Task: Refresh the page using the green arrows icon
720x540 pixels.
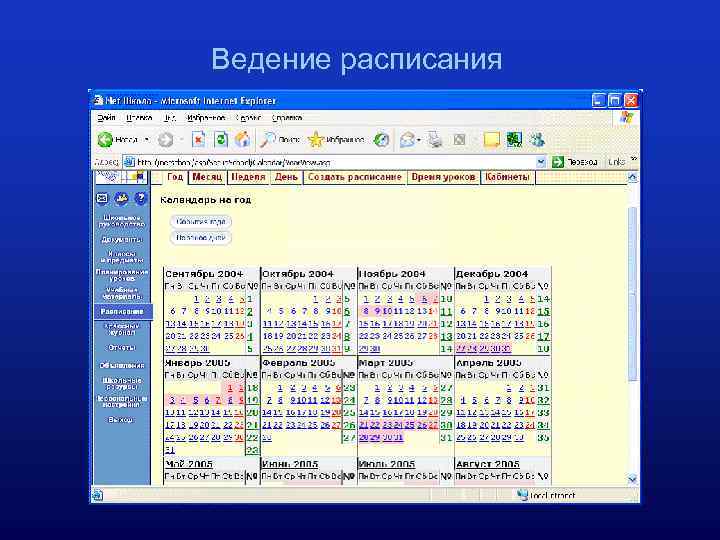Action: point(221,140)
